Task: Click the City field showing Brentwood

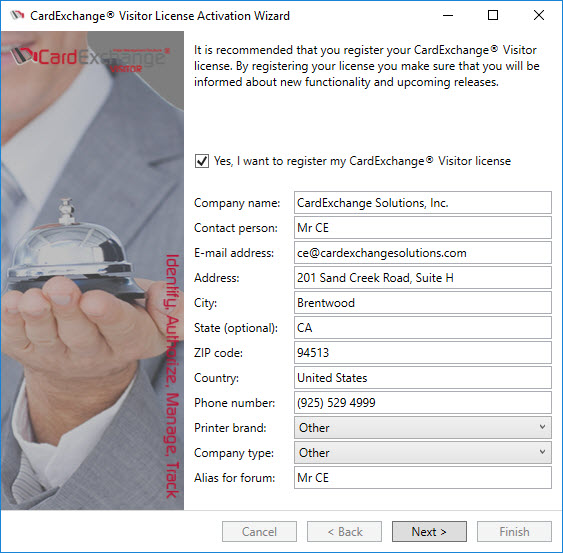Action: point(423,303)
